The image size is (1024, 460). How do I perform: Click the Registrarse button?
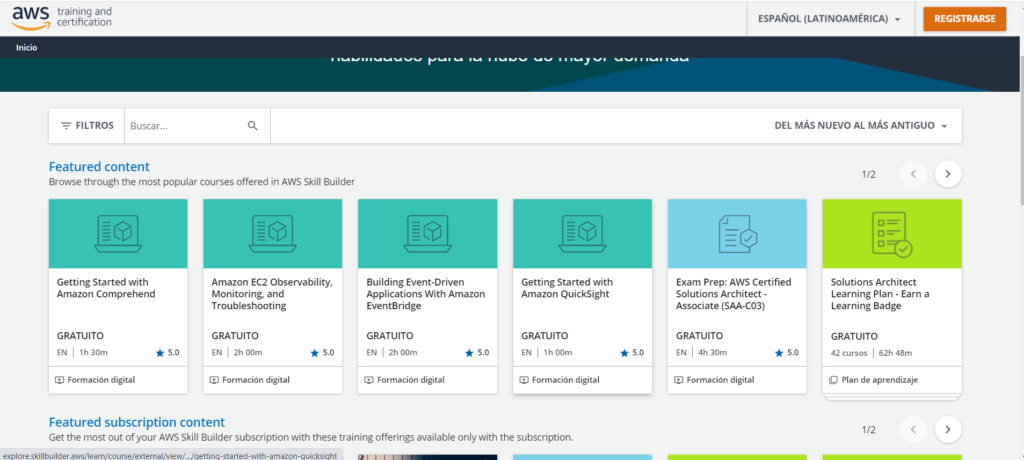[x=964, y=19]
